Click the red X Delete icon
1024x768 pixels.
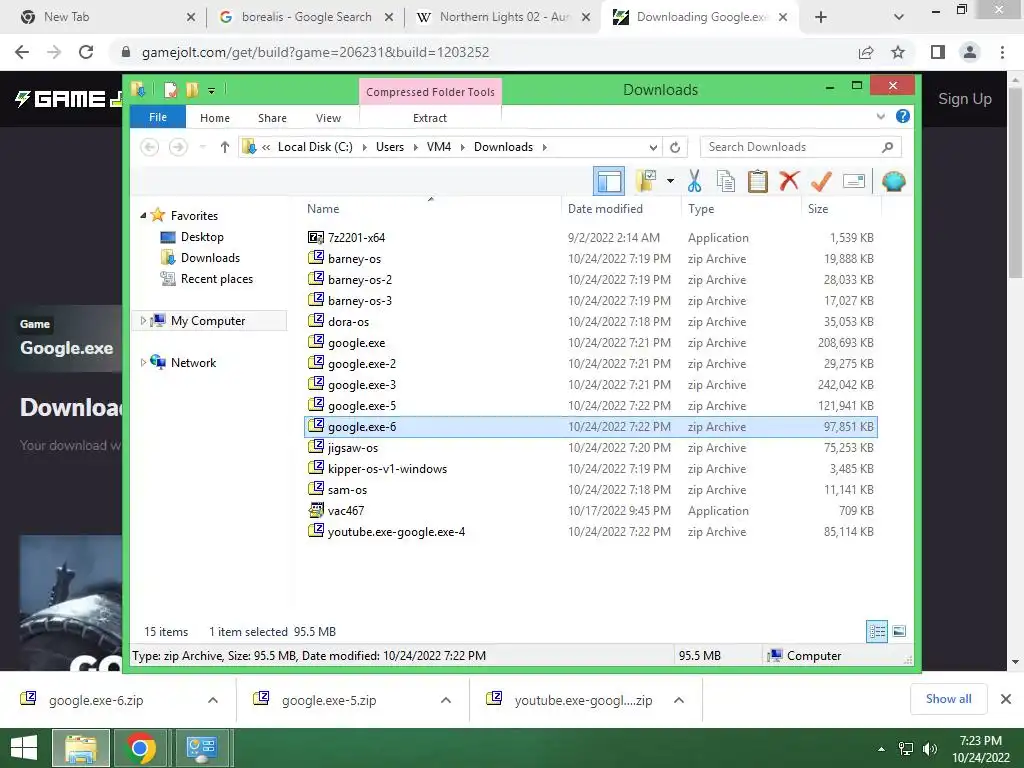(789, 180)
